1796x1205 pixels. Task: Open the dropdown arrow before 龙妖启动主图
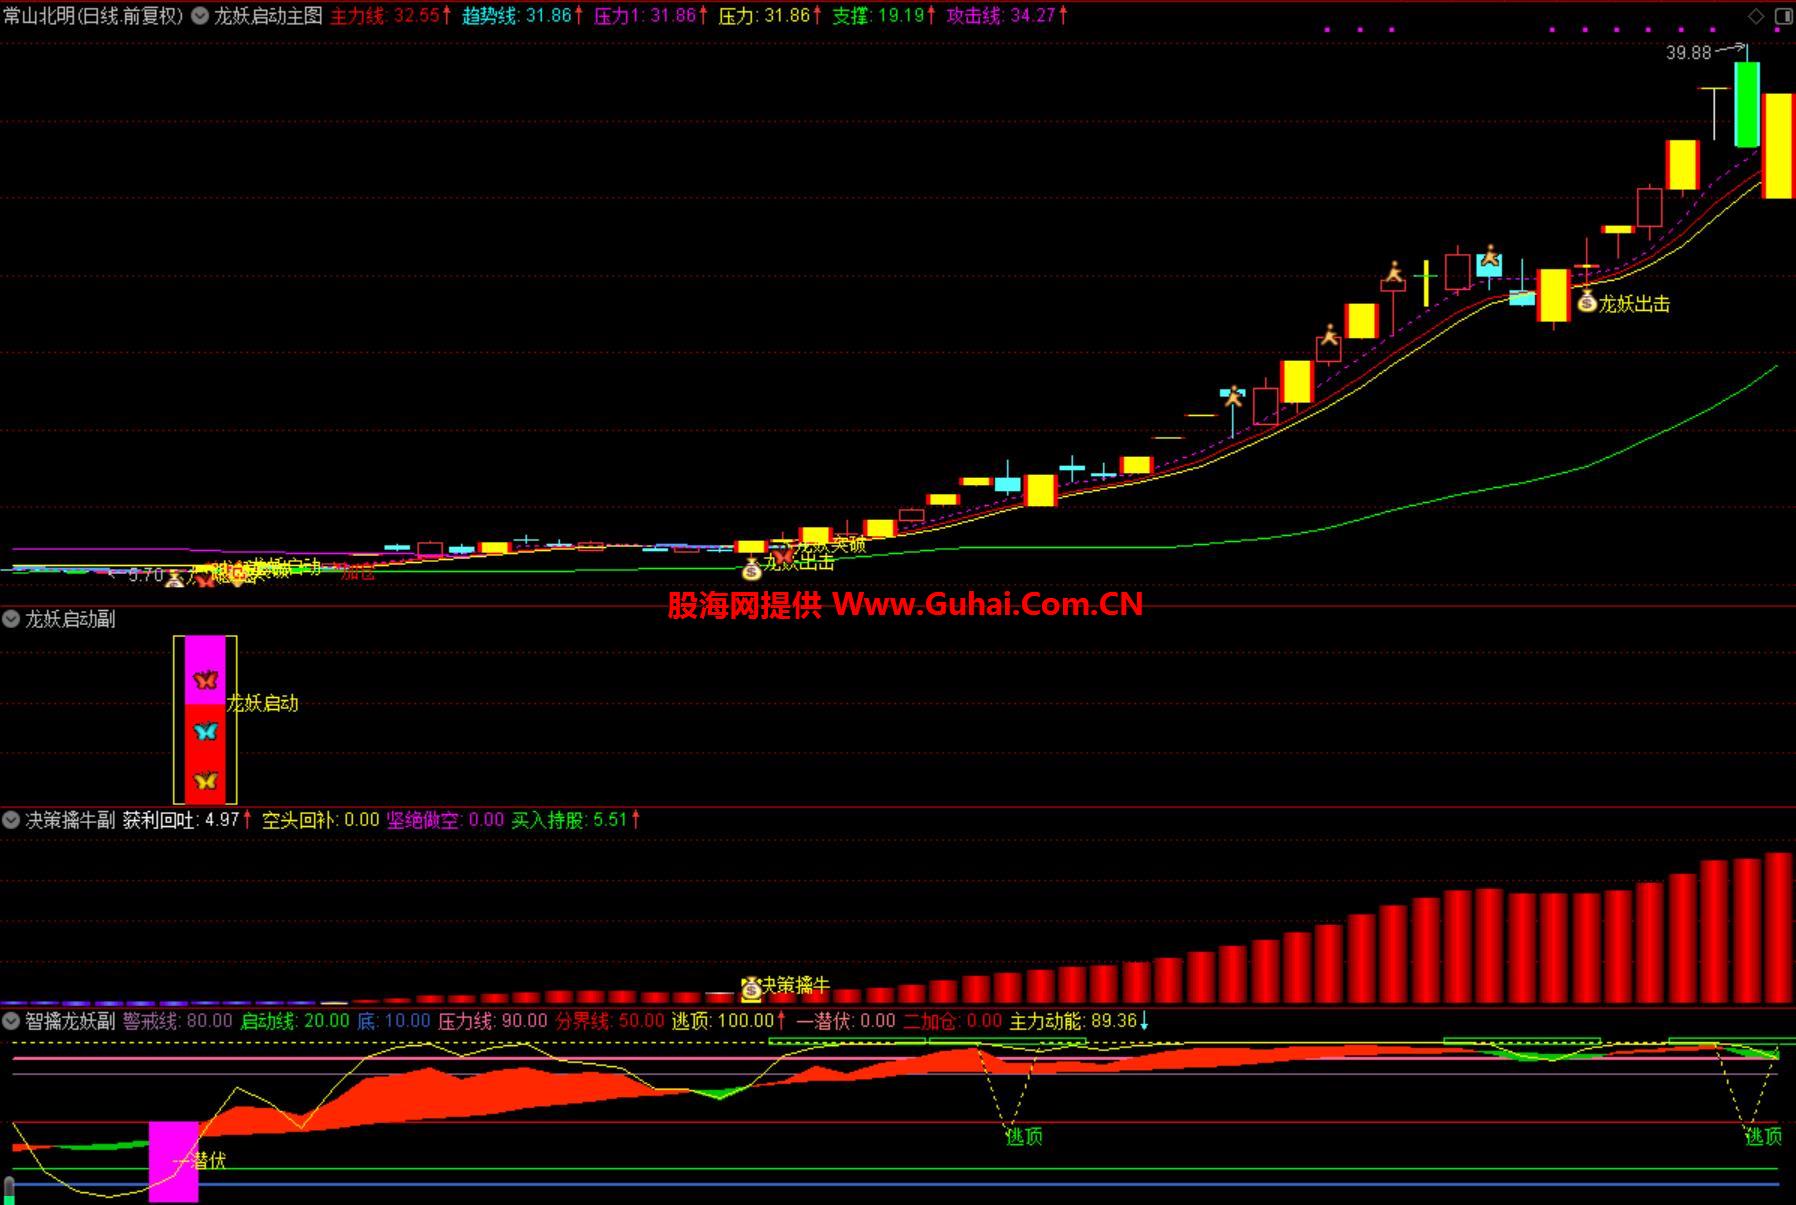200,16
